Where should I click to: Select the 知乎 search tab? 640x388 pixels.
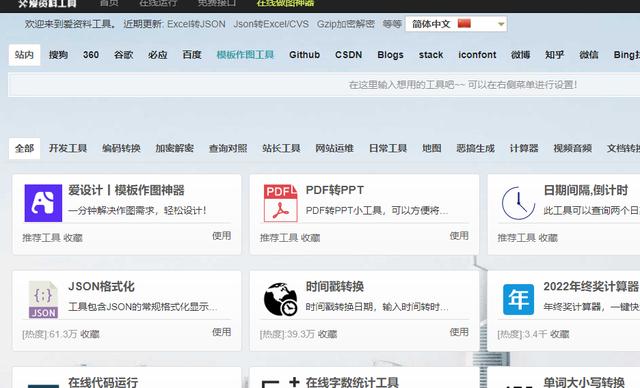555,55
